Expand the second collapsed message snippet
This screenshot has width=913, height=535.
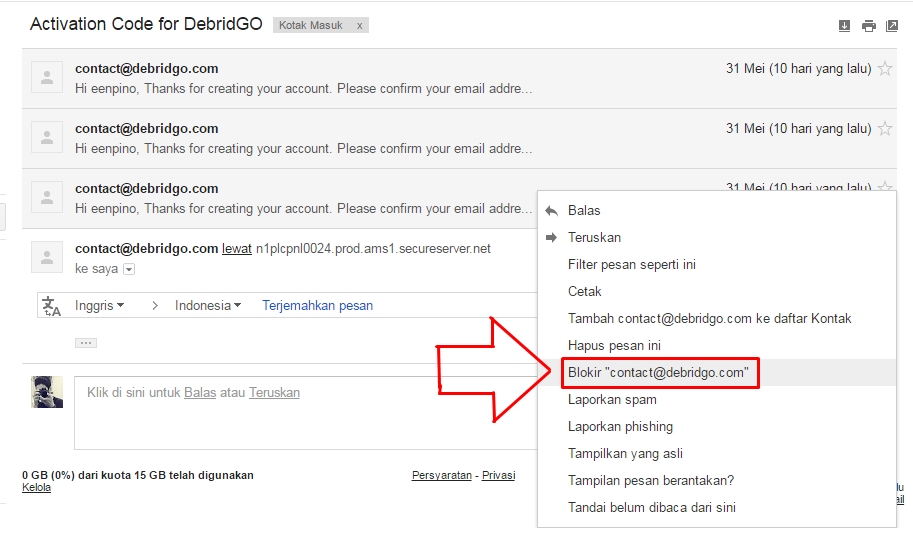303,149
